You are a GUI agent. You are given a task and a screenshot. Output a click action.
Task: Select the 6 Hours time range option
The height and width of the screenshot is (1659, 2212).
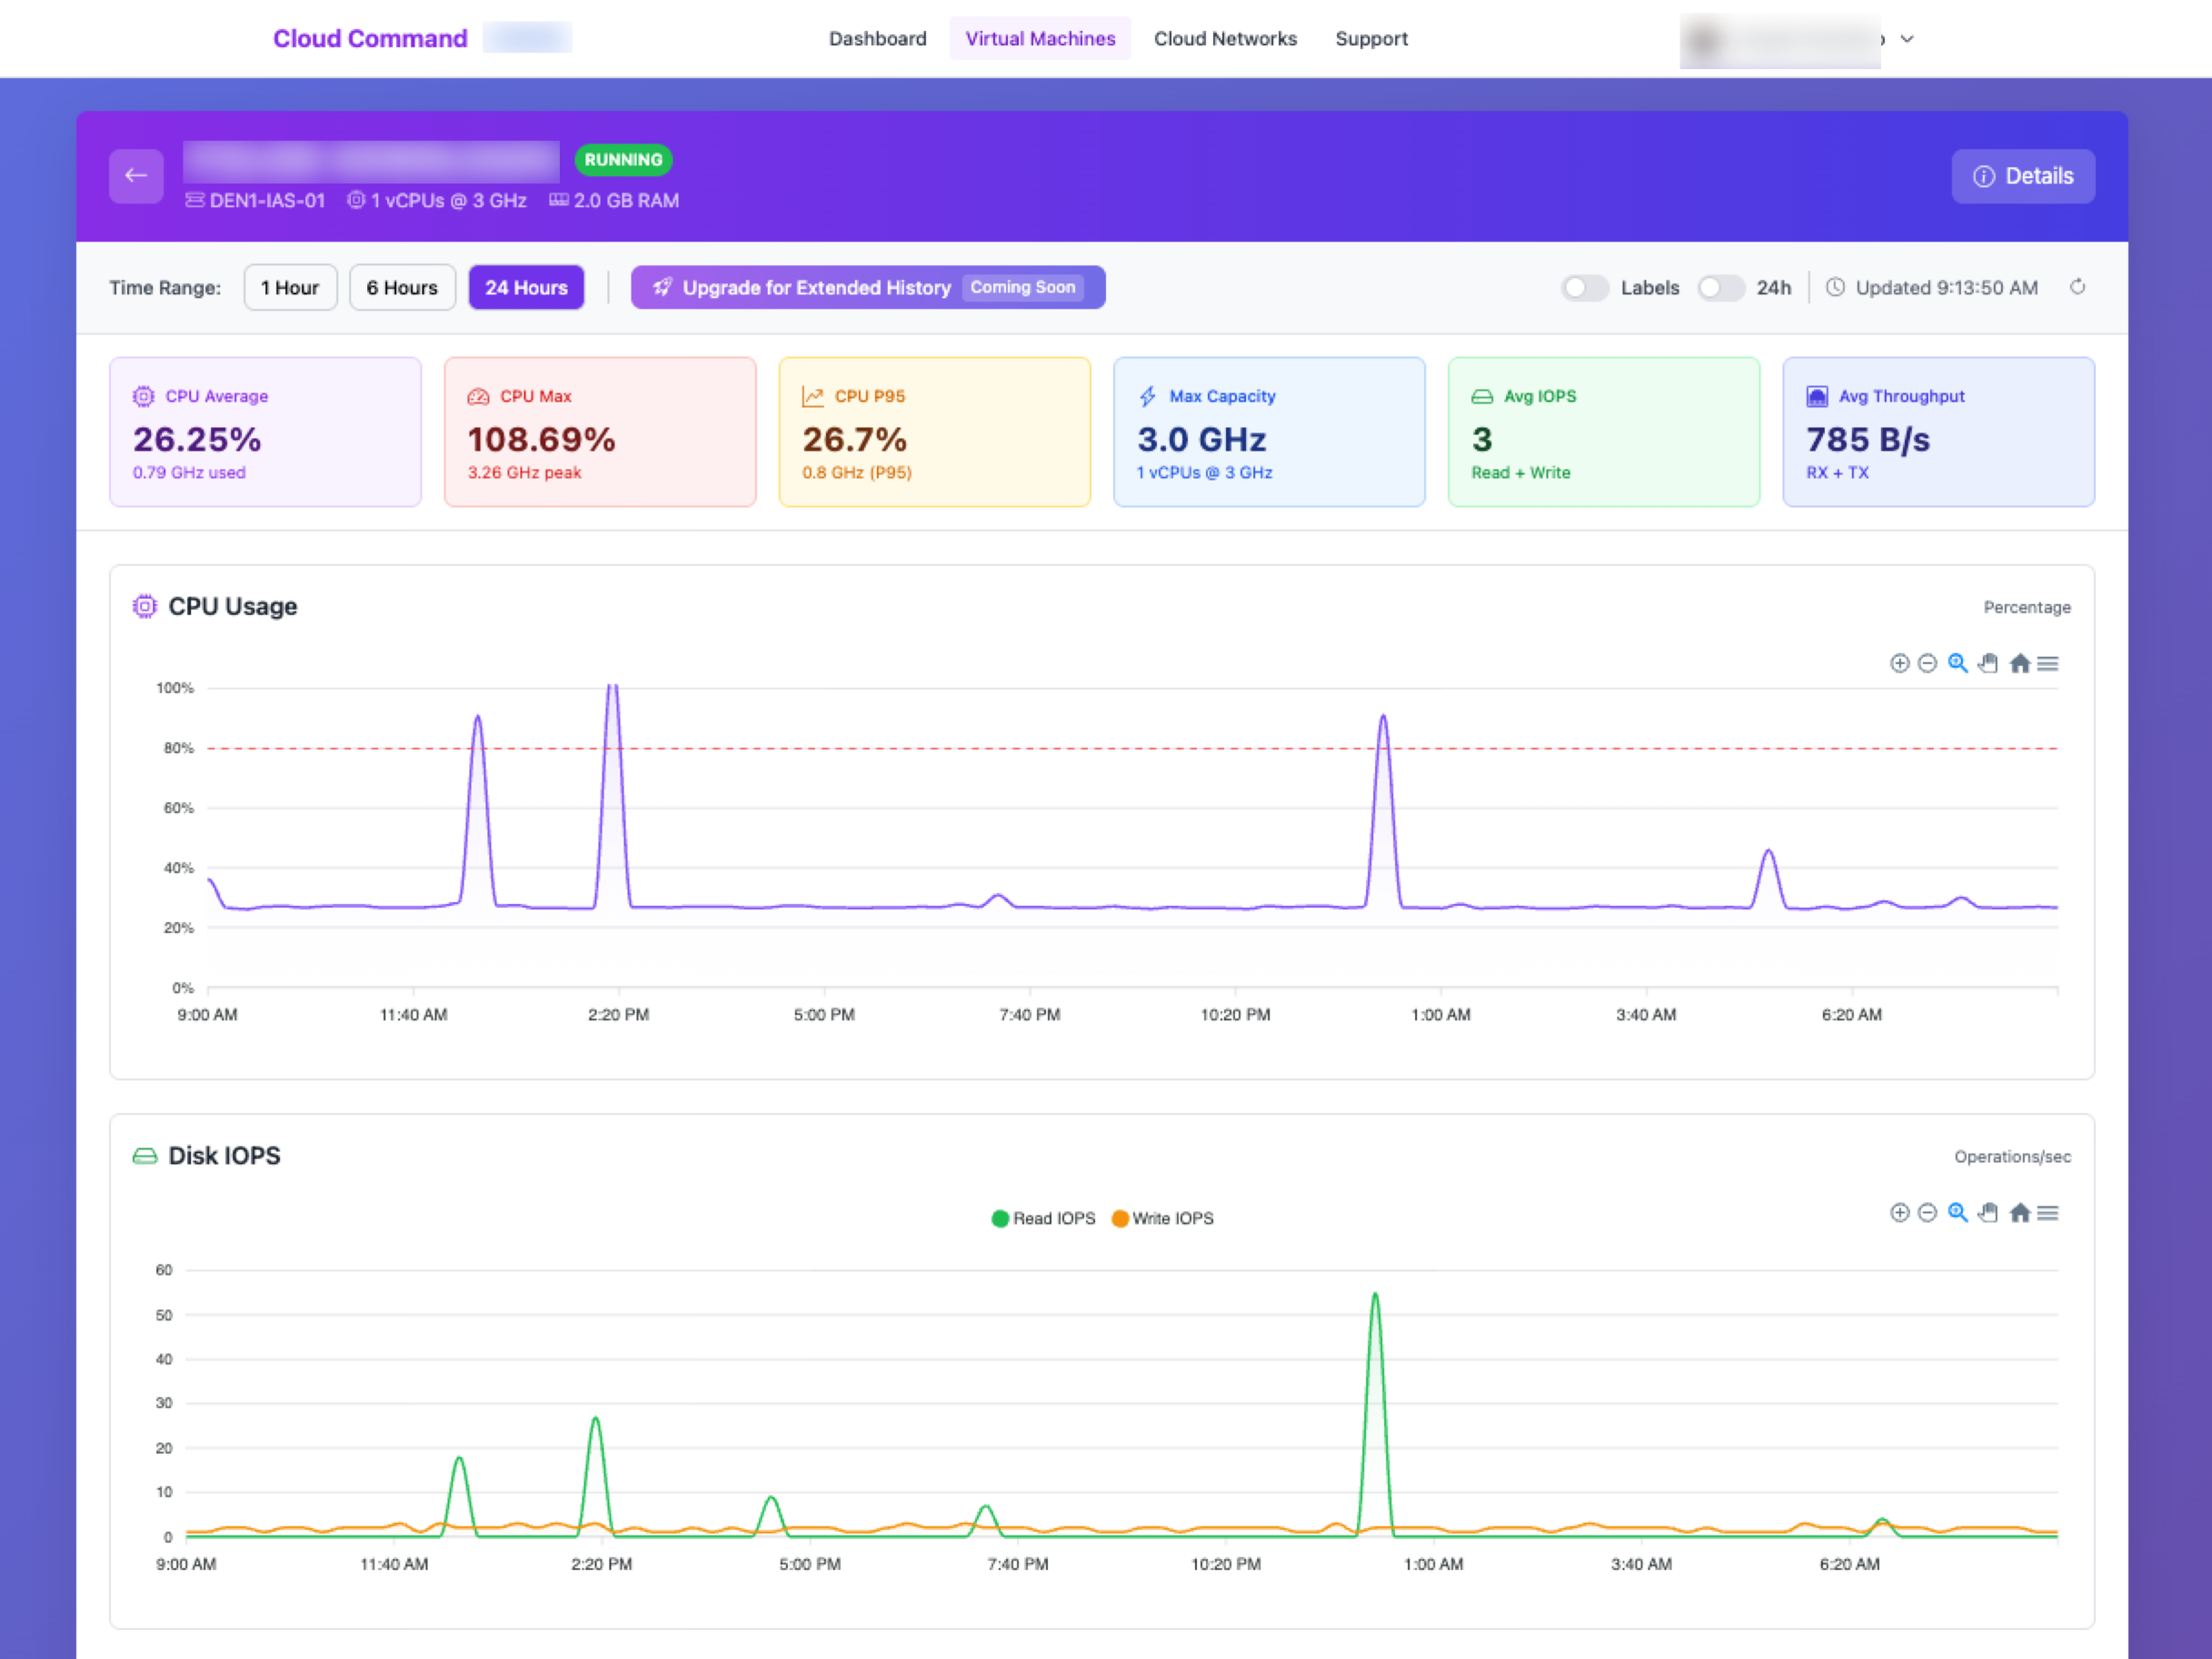[402, 287]
